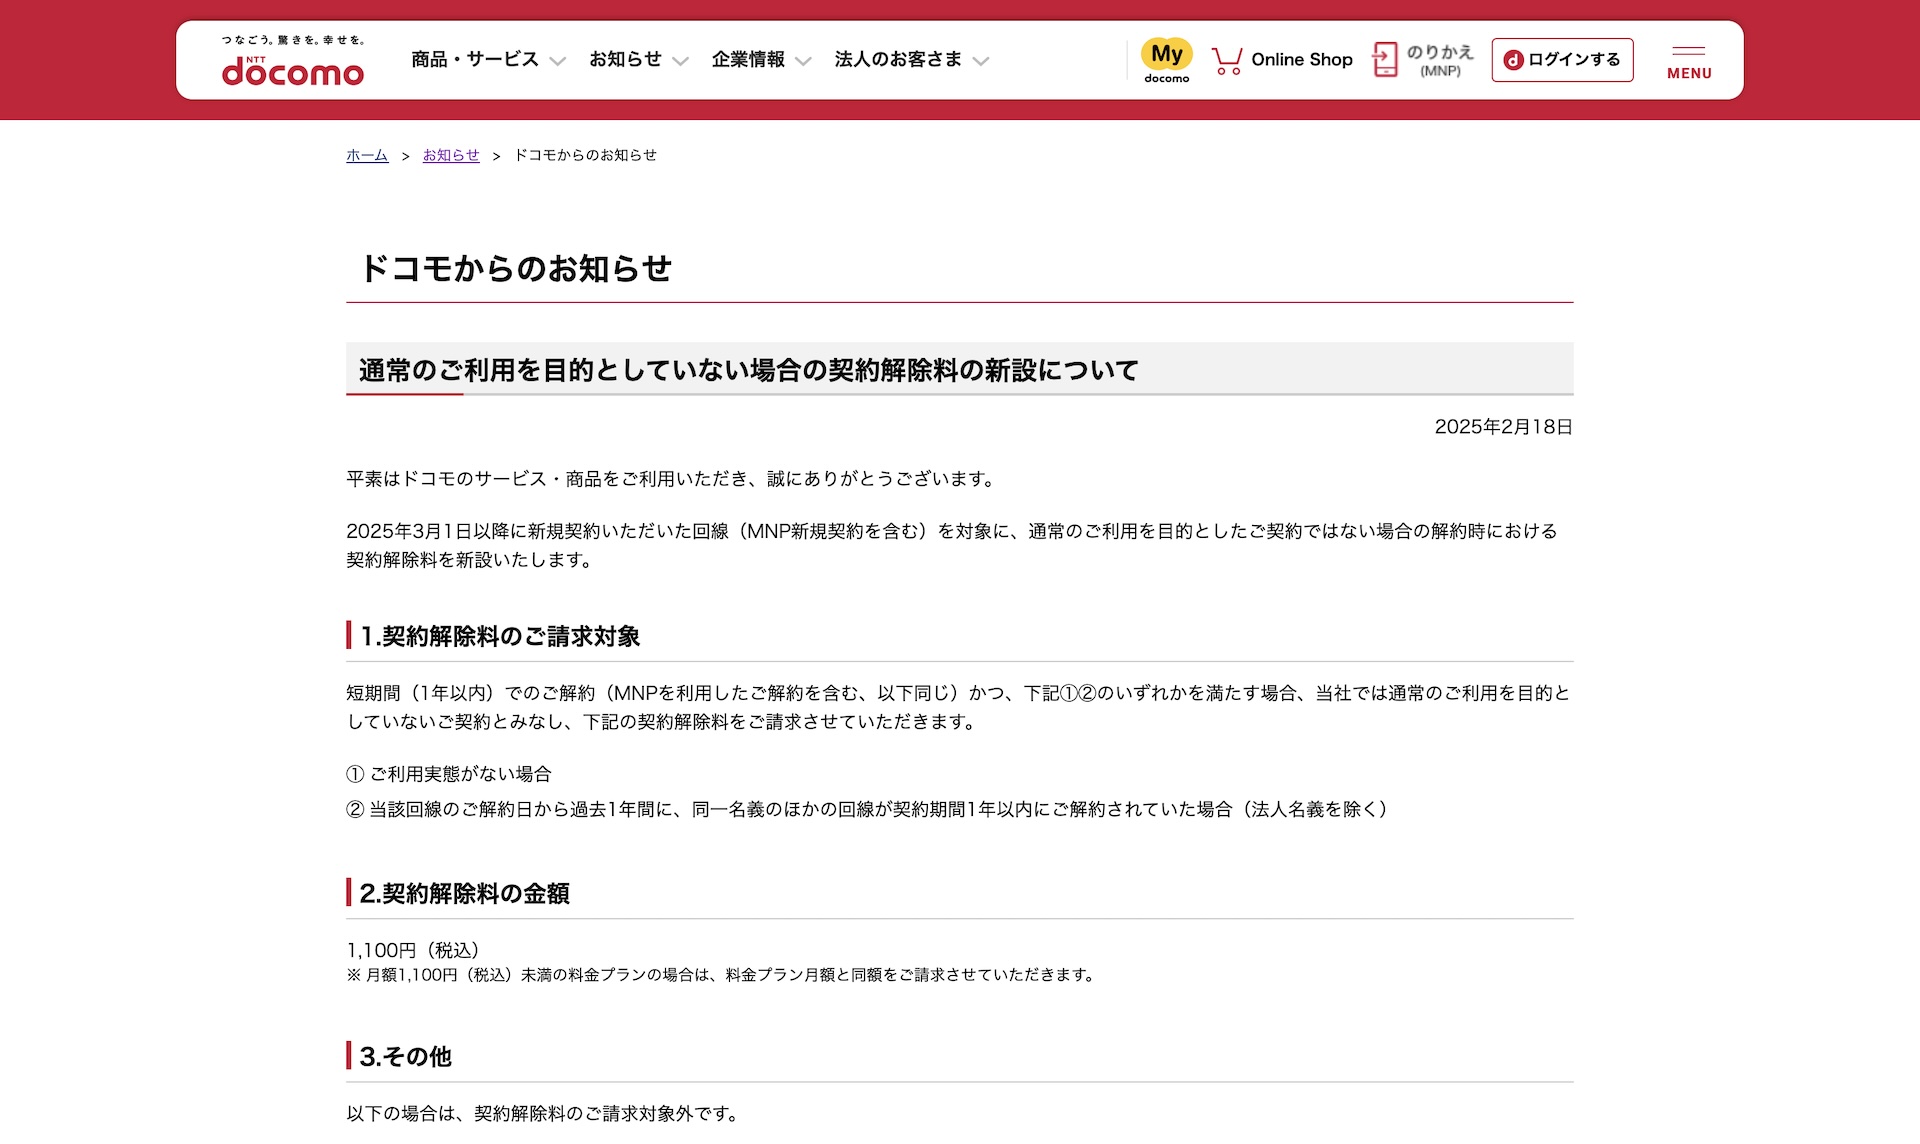Click the のりかえ (MNP) phone icon
This screenshot has height=1144, width=1920.
click(x=1385, y=60)
